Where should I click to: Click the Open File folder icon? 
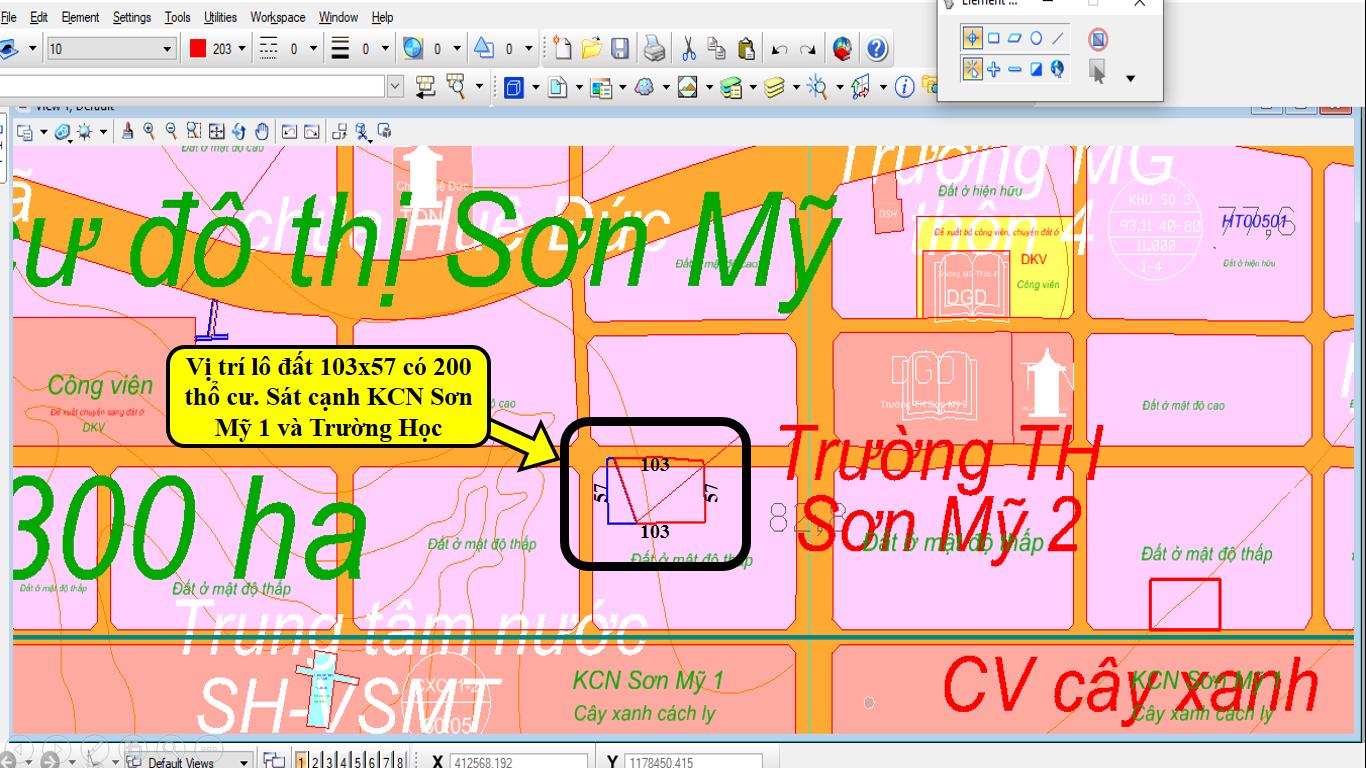591,48
